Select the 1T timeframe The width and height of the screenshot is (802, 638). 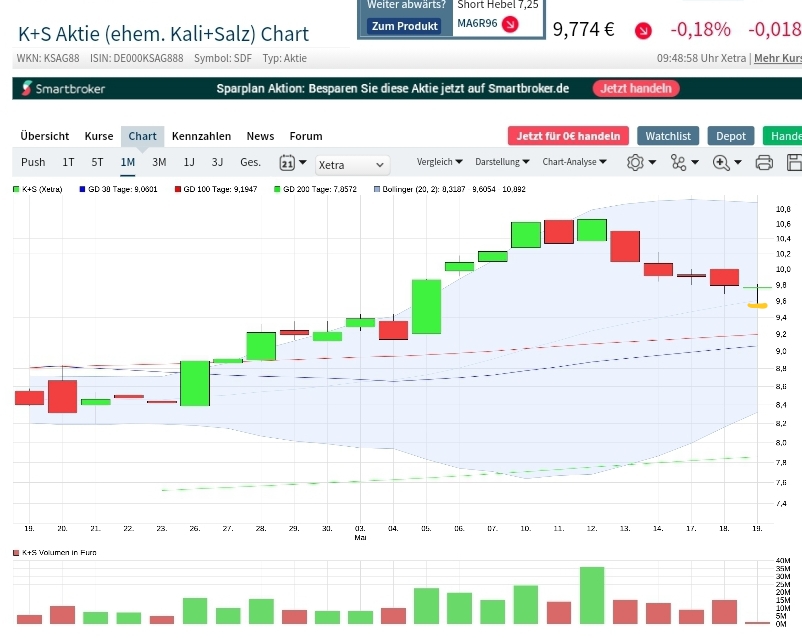pyautogui.click(x=68, y=162)
